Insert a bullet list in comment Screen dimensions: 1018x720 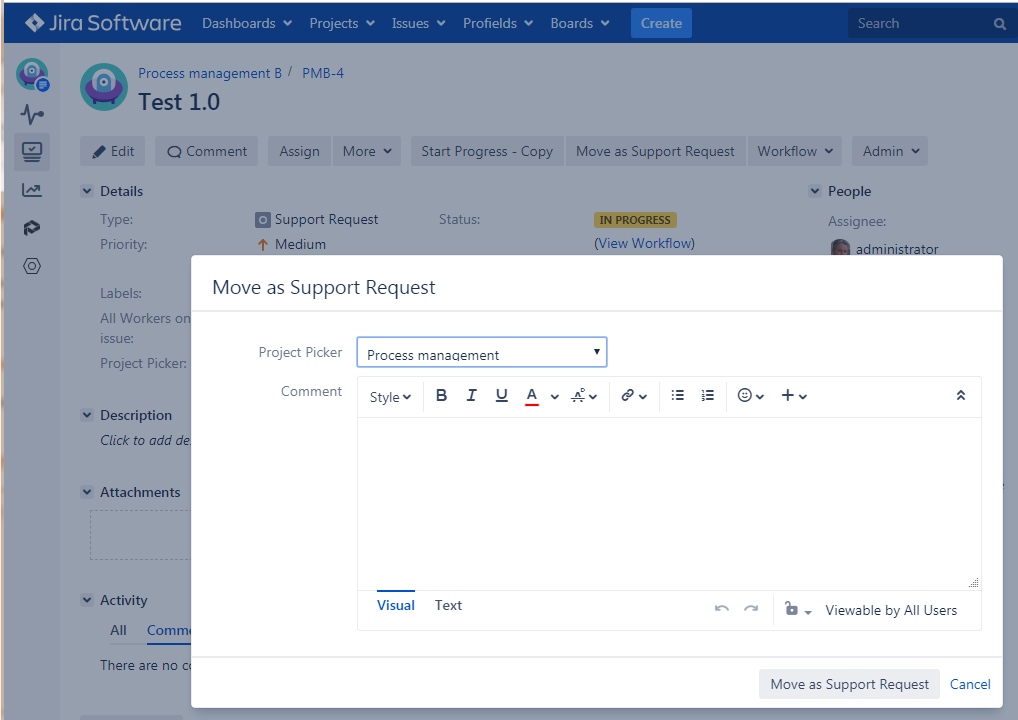coord(678,396)
